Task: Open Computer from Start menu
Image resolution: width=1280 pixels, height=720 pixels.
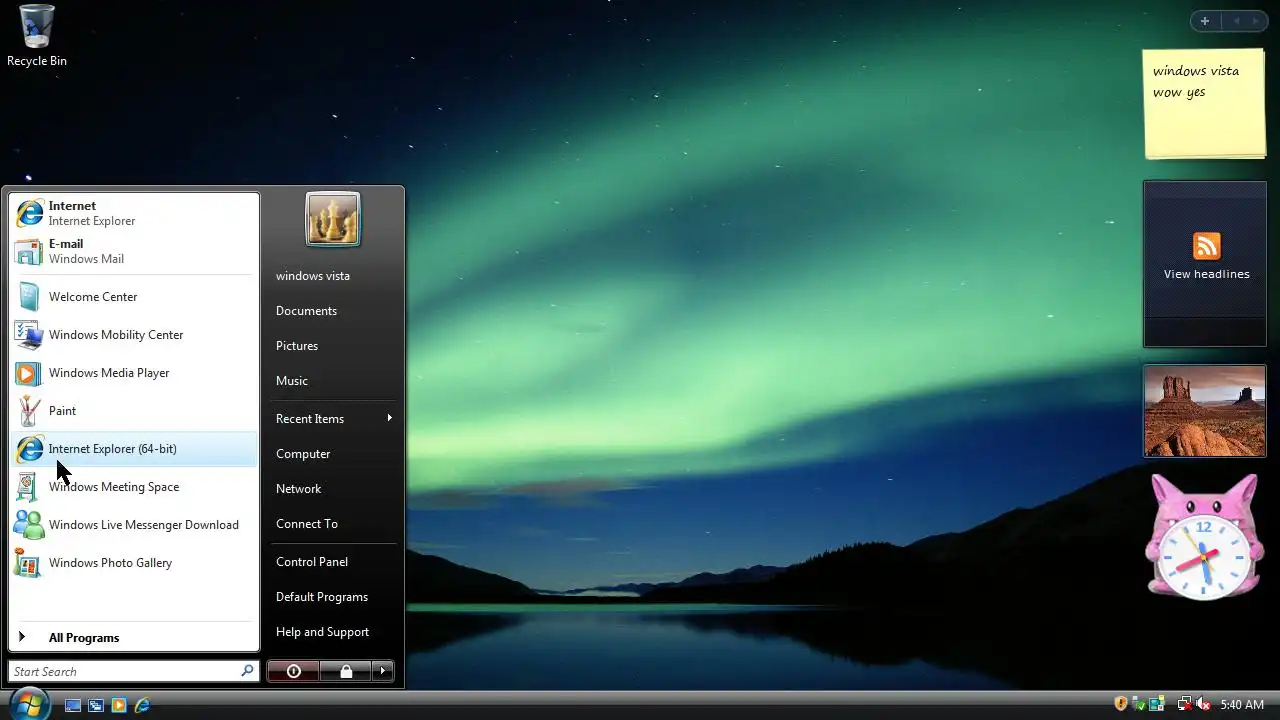Action: point(333,453)
